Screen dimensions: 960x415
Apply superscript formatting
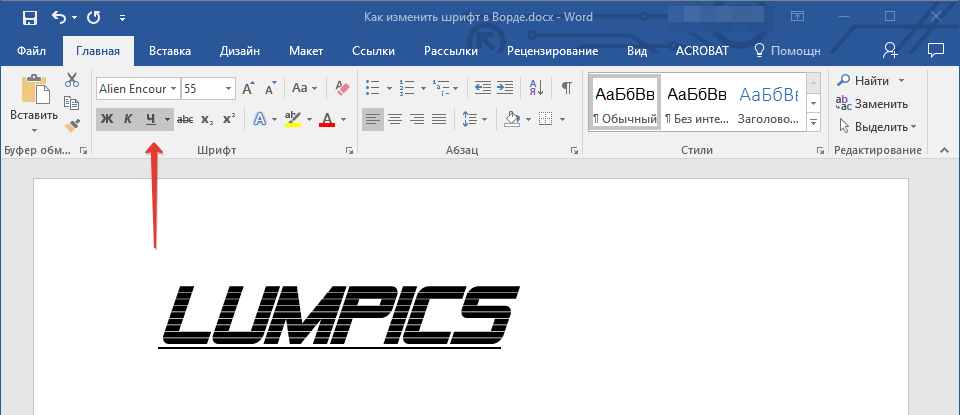click(229, 119)
